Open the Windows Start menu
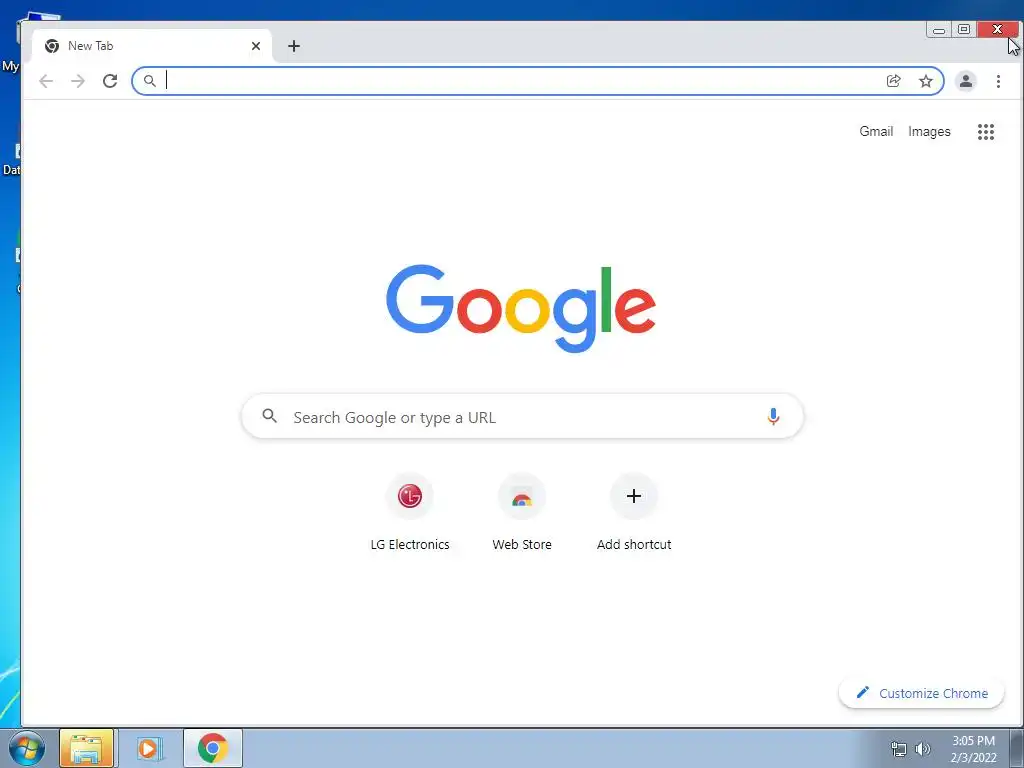 (27, 748)
